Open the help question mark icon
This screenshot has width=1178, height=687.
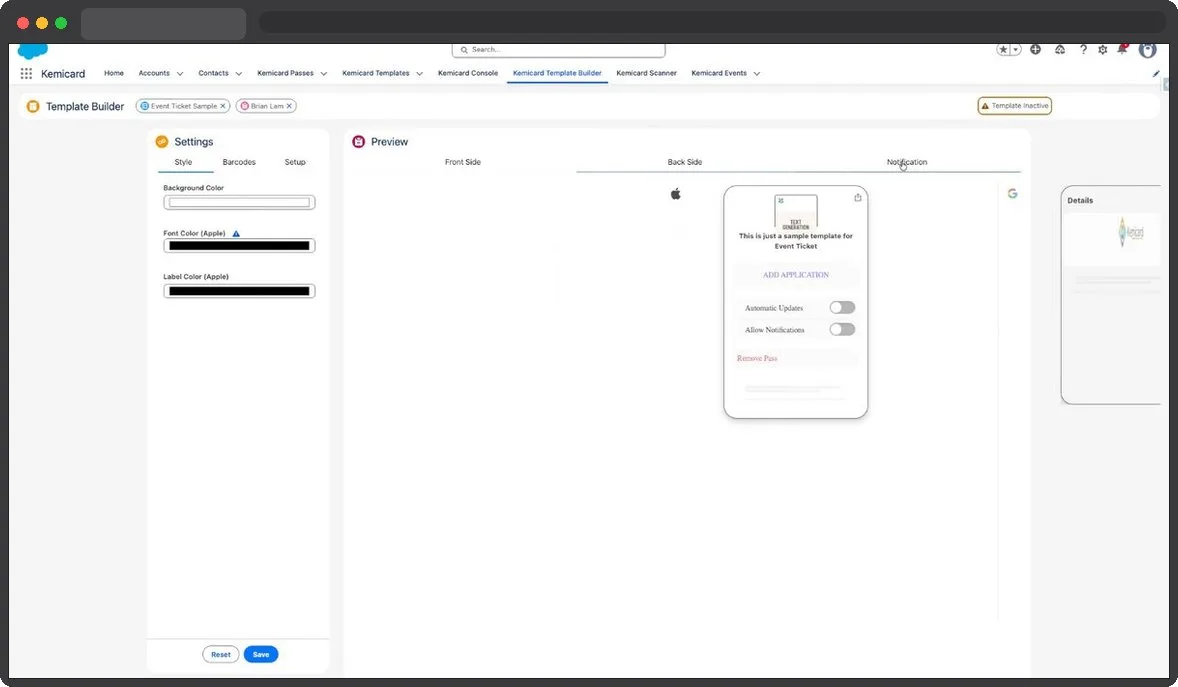[1083, 50]
